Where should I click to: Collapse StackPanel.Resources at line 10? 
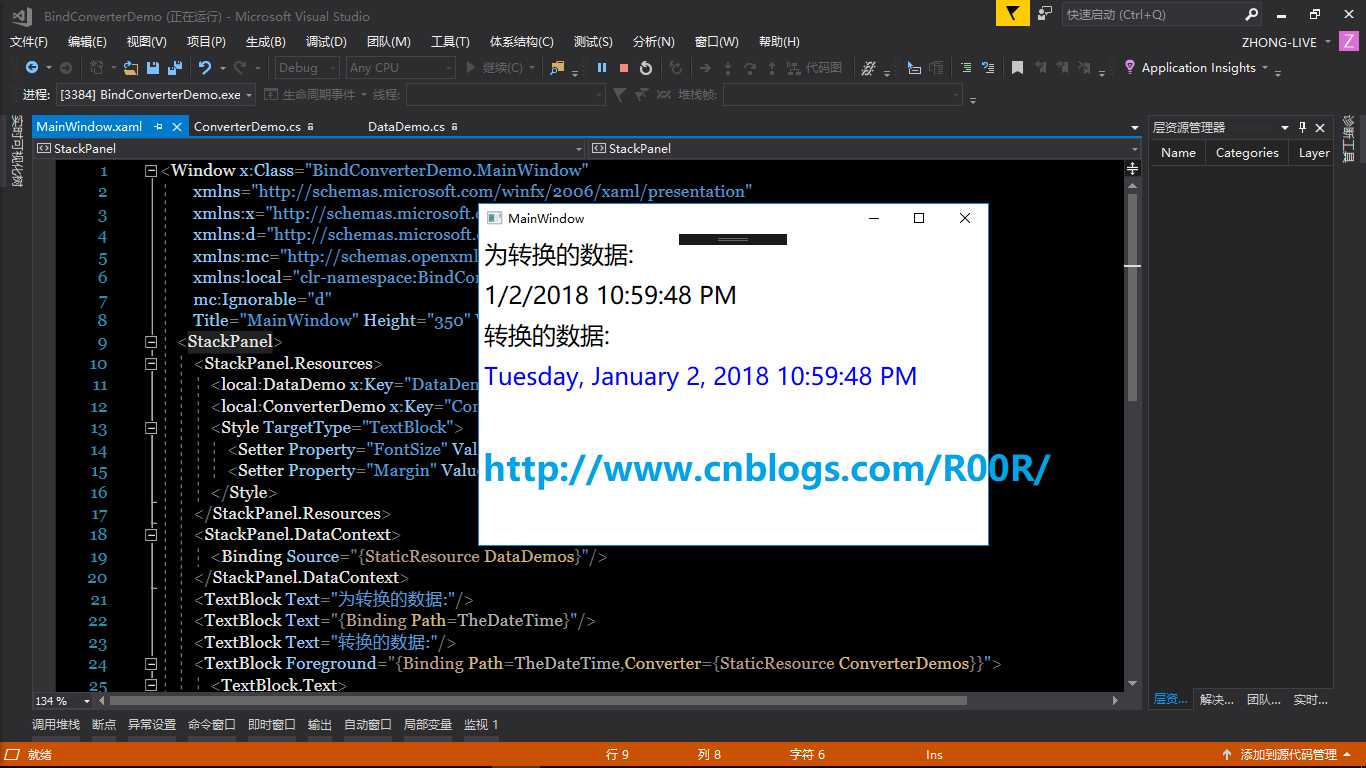(x=151, y=364)
